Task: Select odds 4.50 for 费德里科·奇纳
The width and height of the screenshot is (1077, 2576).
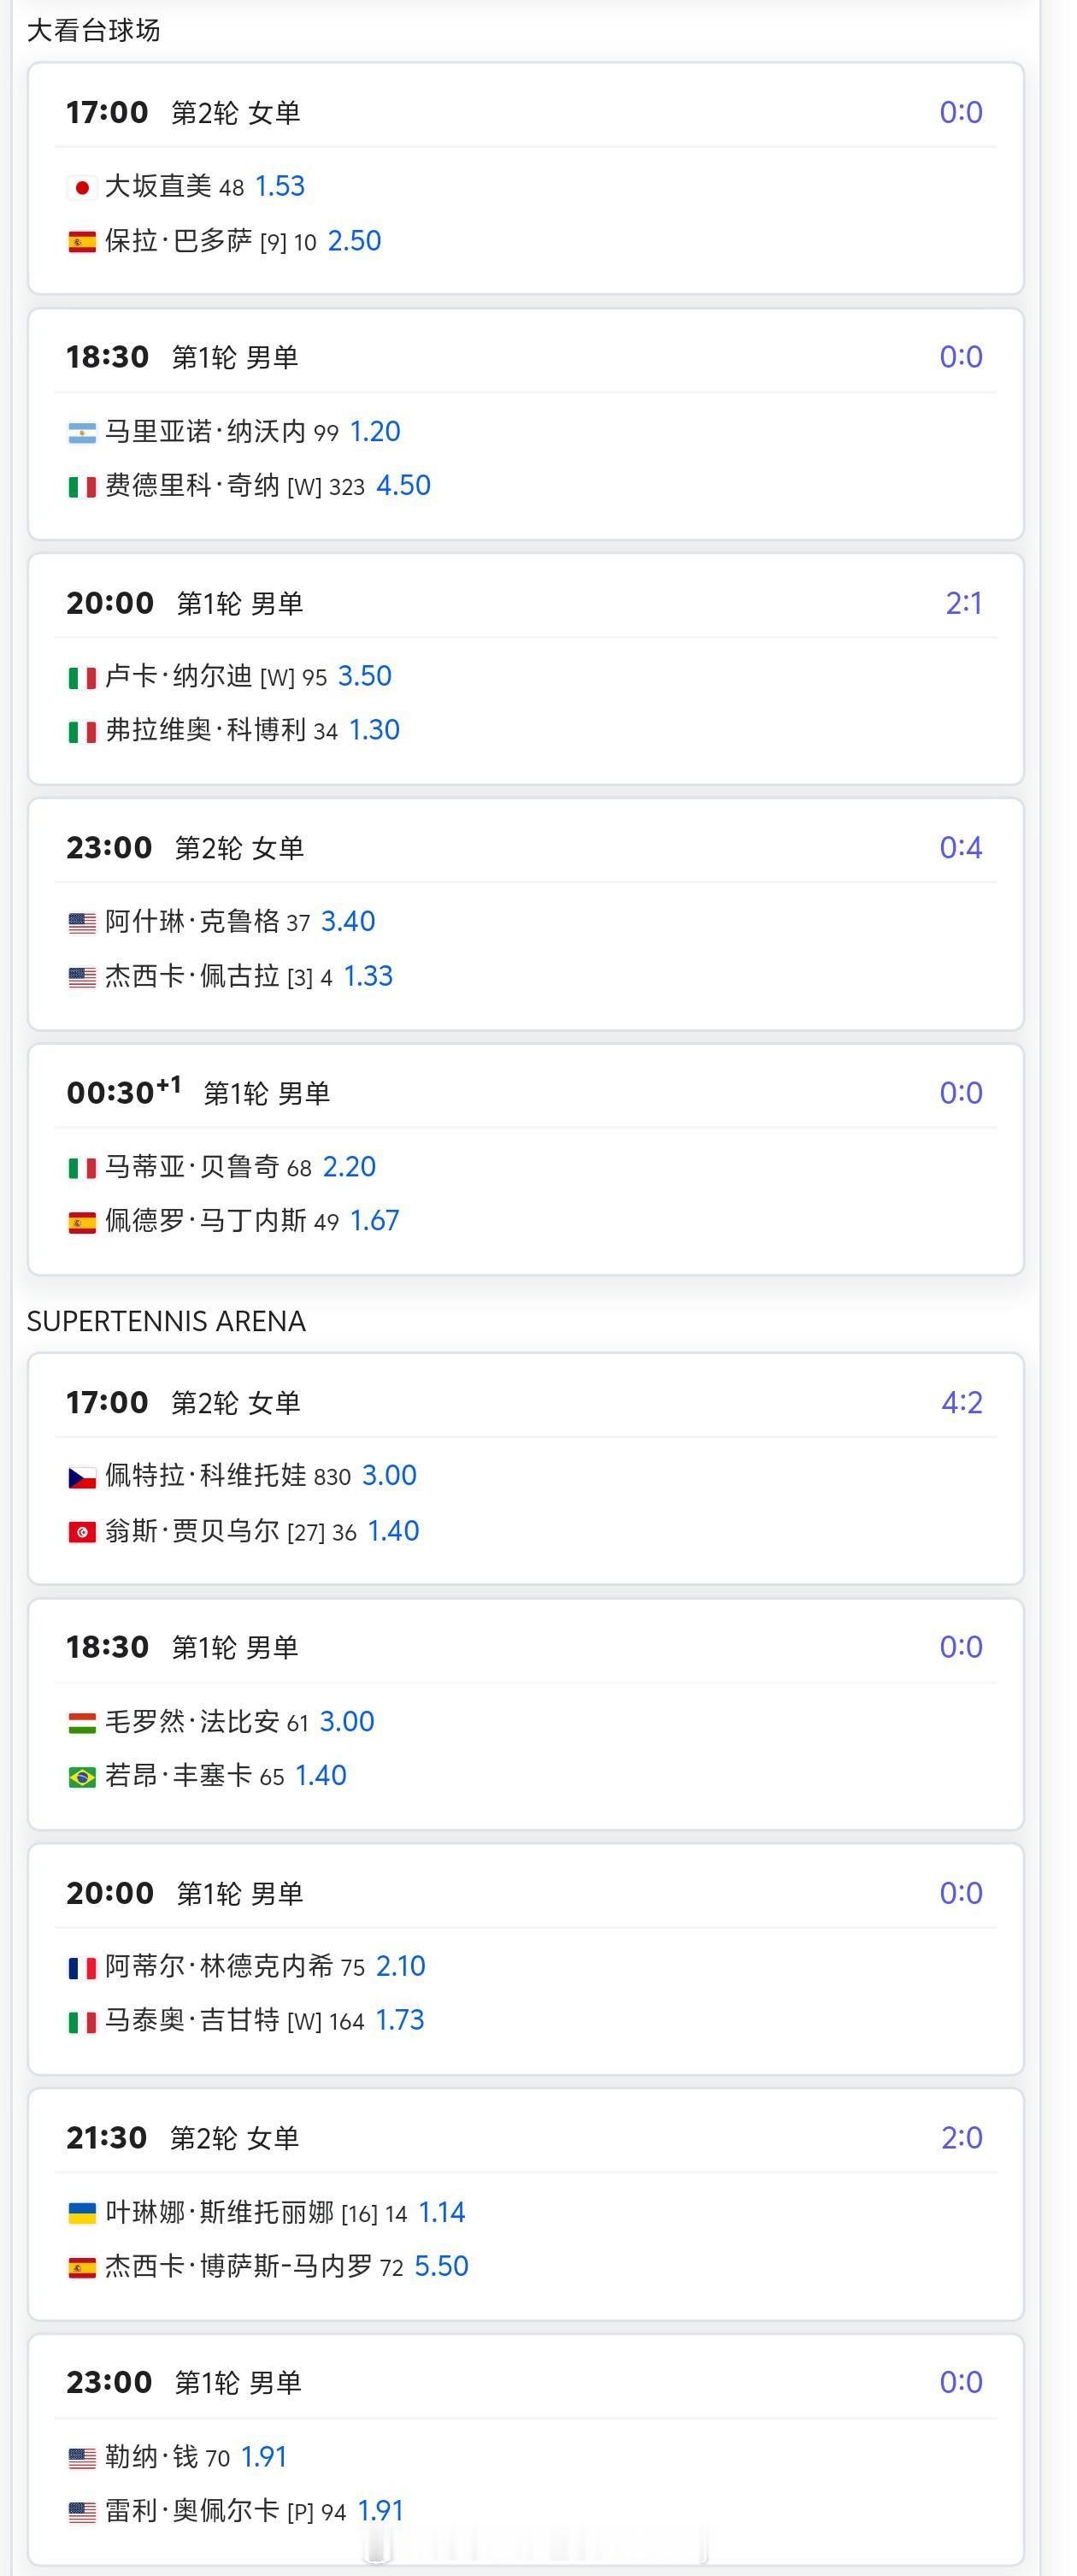Action: pos(403,486)
